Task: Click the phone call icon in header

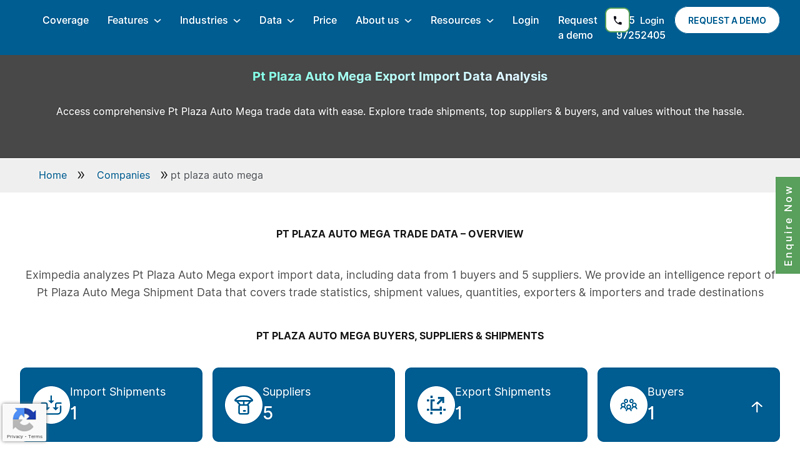Action: point(617,20)
